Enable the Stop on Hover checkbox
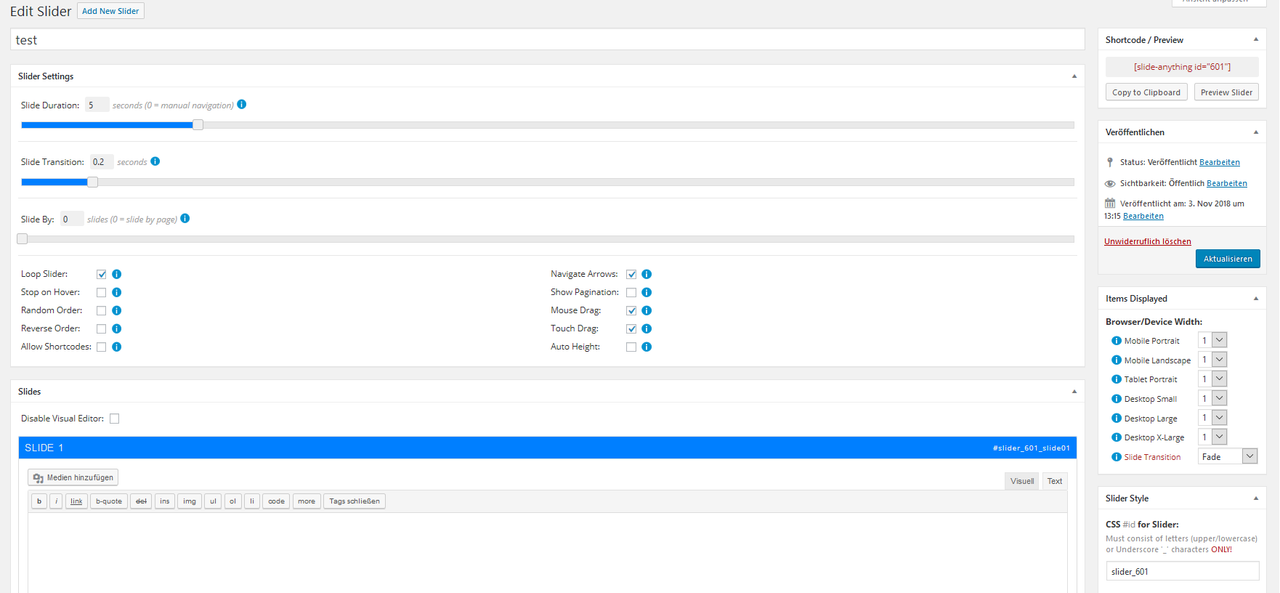The width and height of the screenshot is (1280, 593). [x=101, y=292]
